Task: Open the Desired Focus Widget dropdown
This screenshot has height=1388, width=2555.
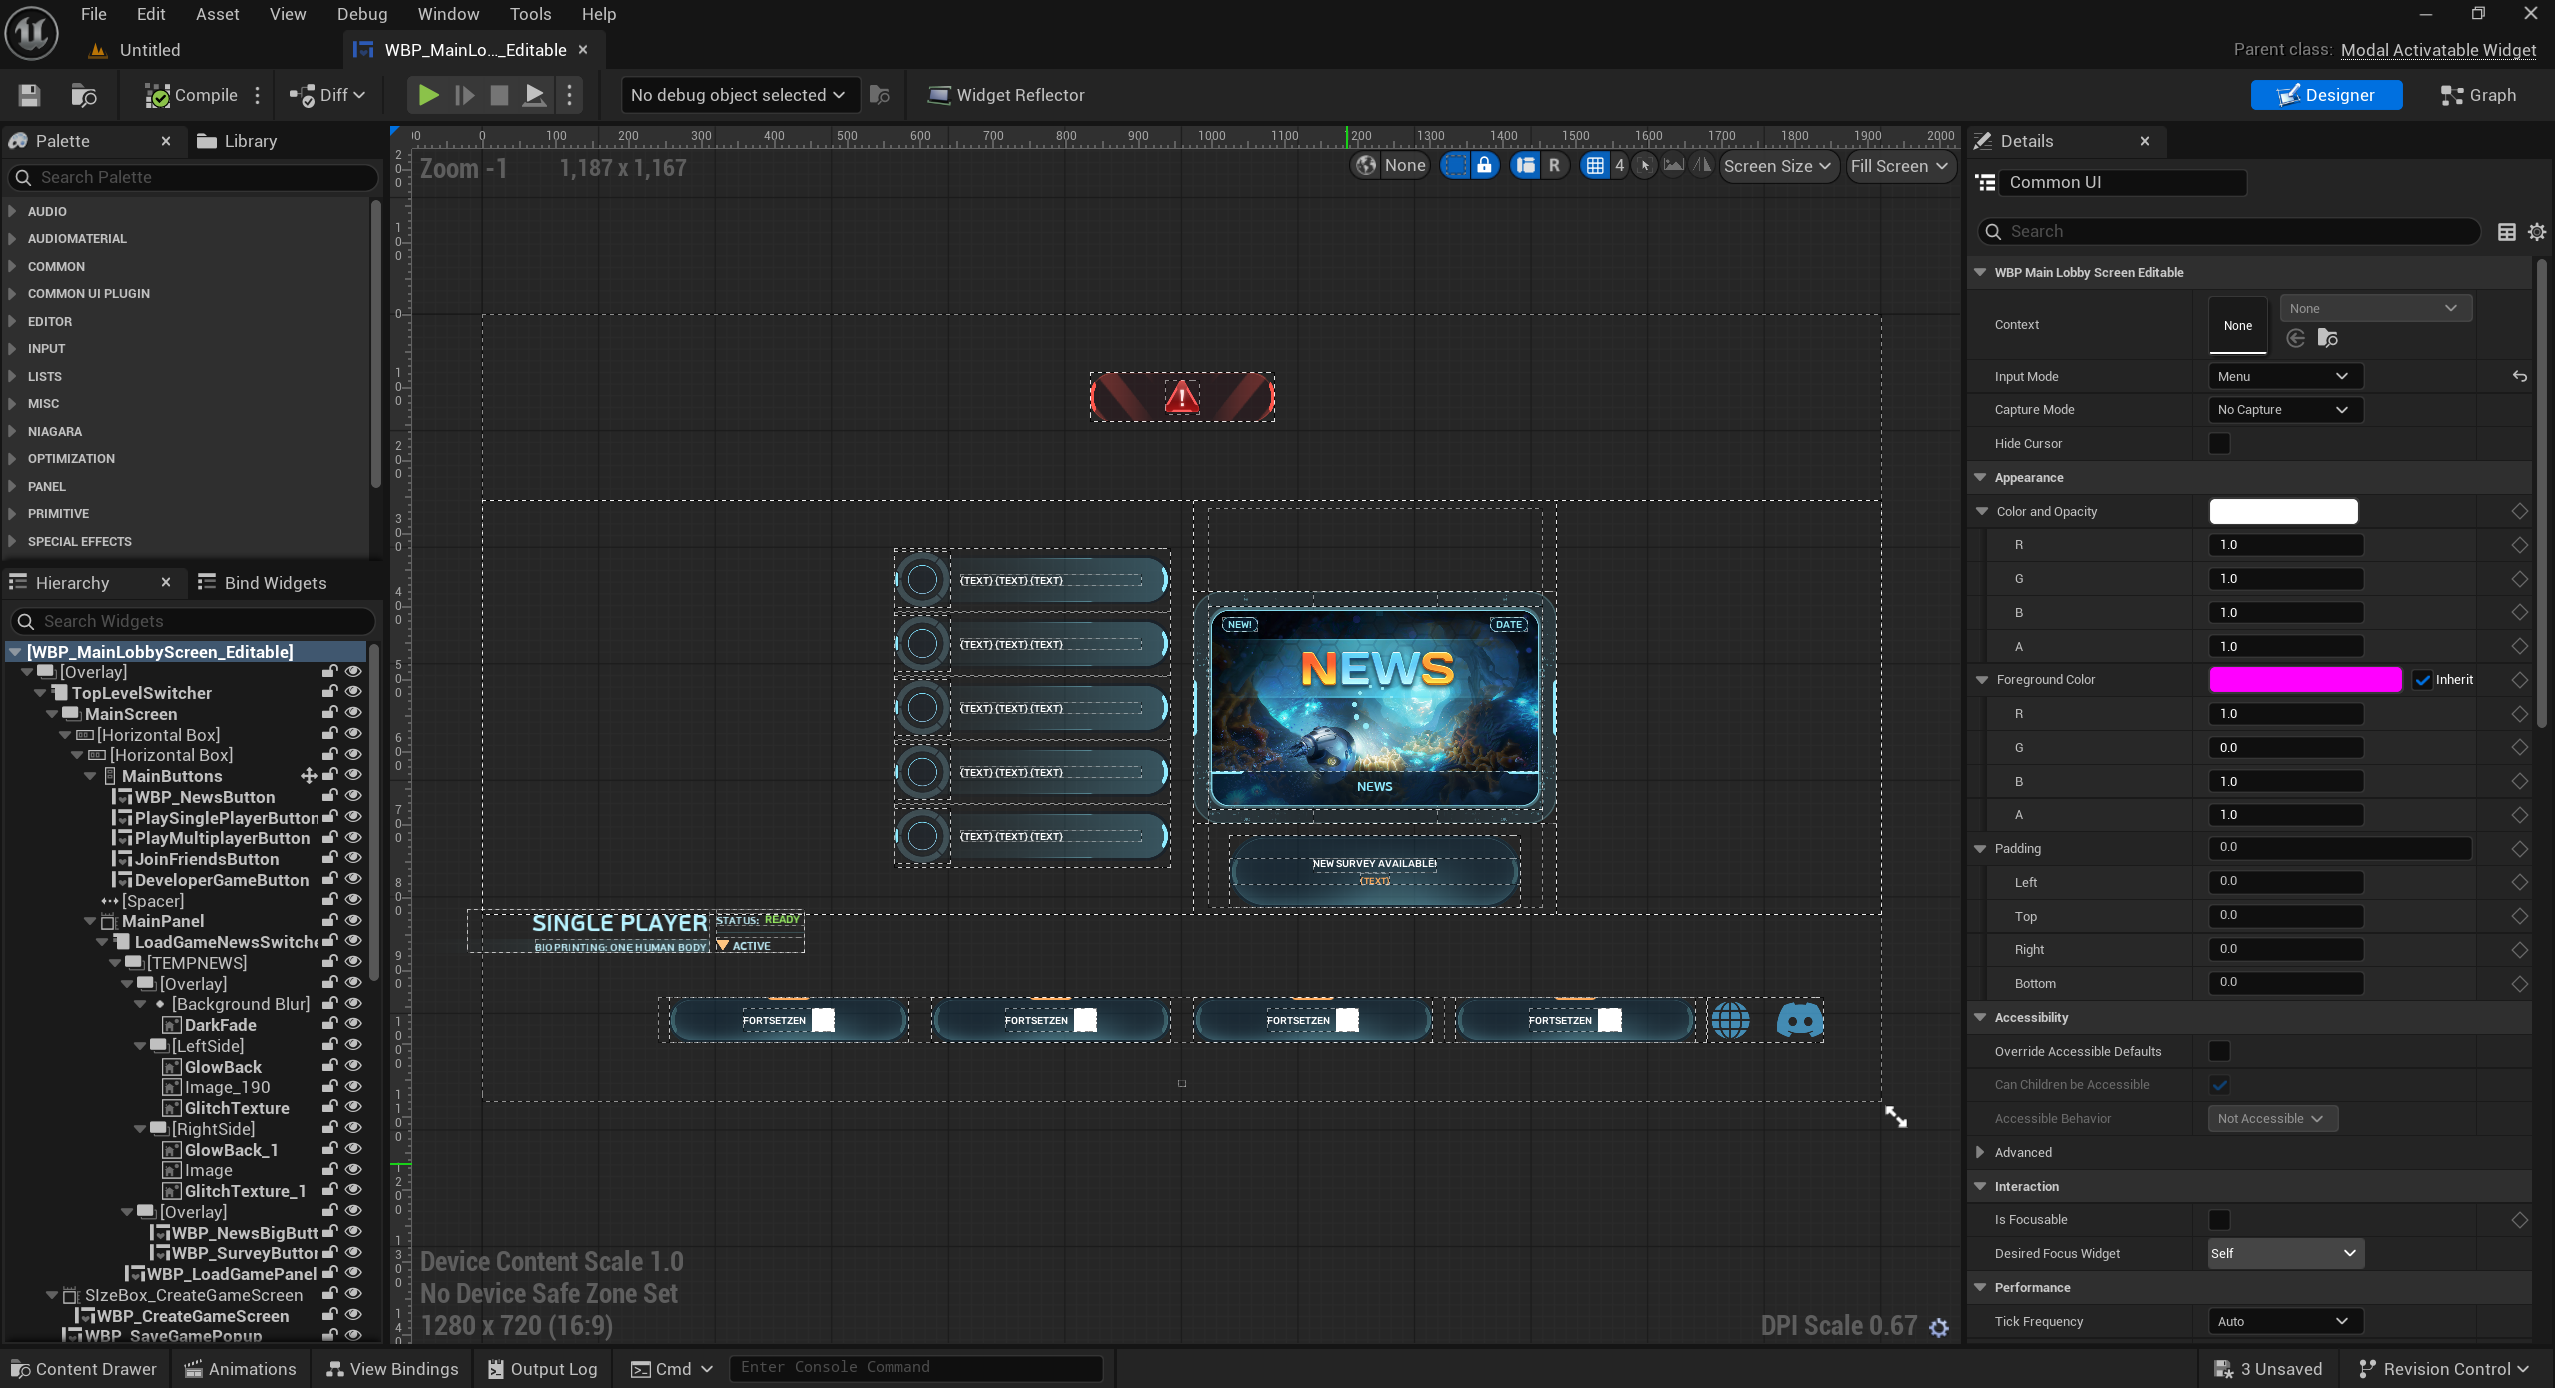Action: 2284,1253
